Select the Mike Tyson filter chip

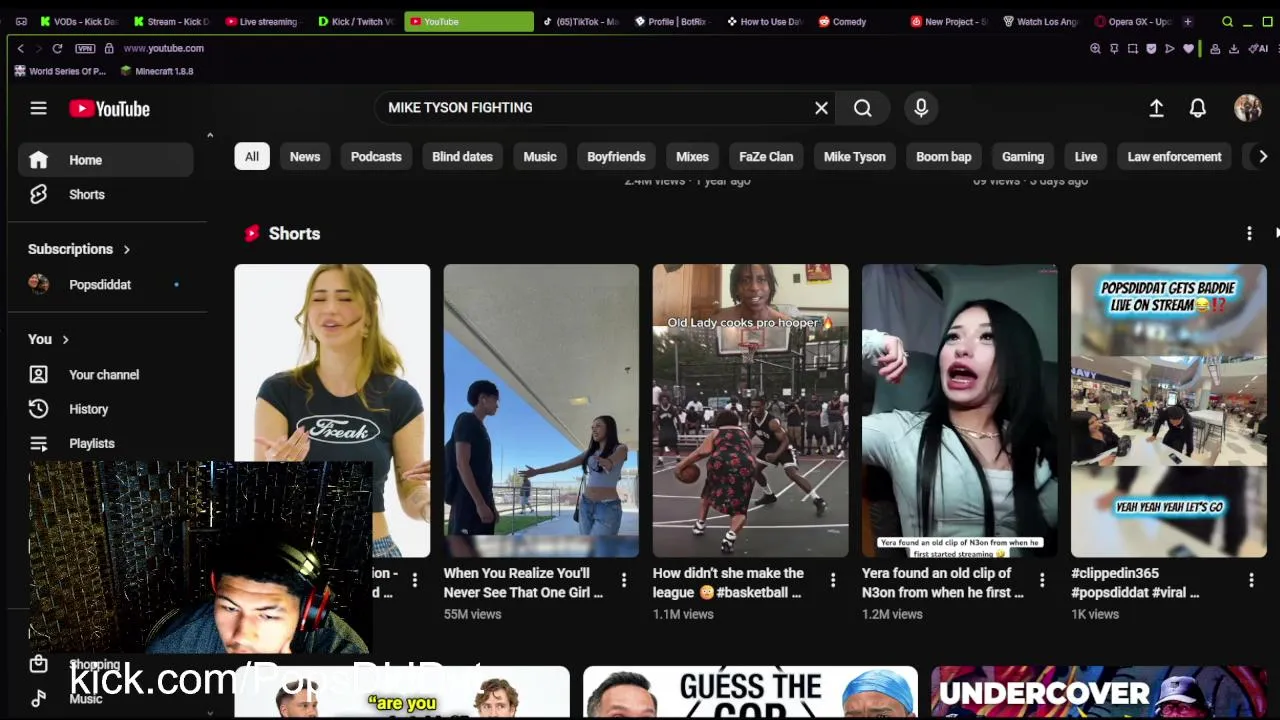[855, 156]
